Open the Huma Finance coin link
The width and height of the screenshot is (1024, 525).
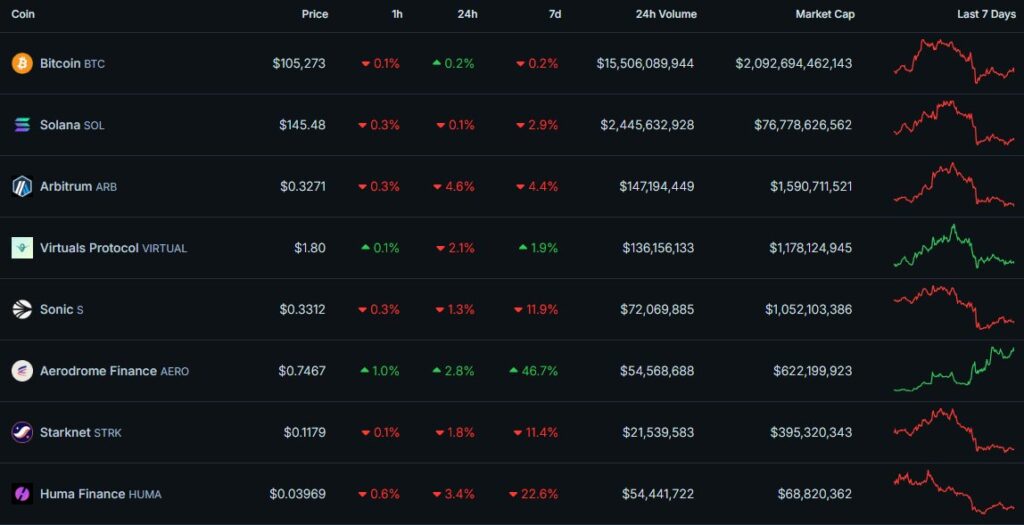[x=82, y=494]
